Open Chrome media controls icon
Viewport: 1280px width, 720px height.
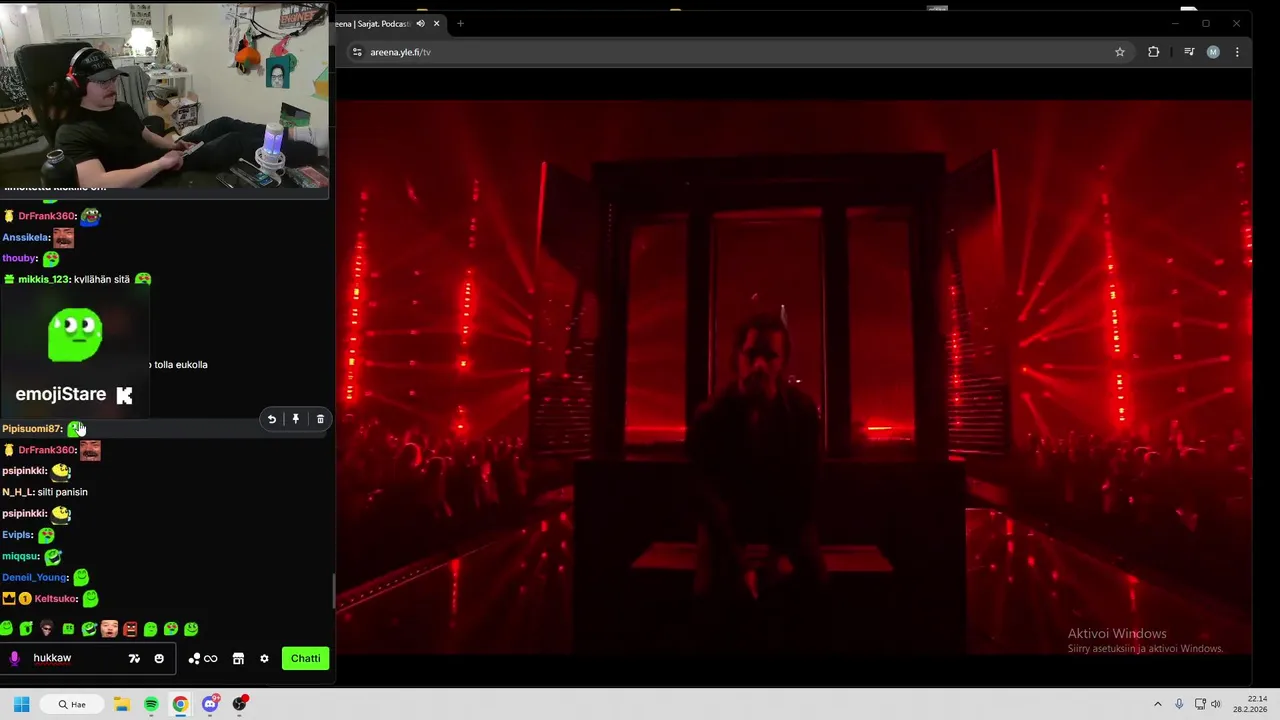point(1189,52)
